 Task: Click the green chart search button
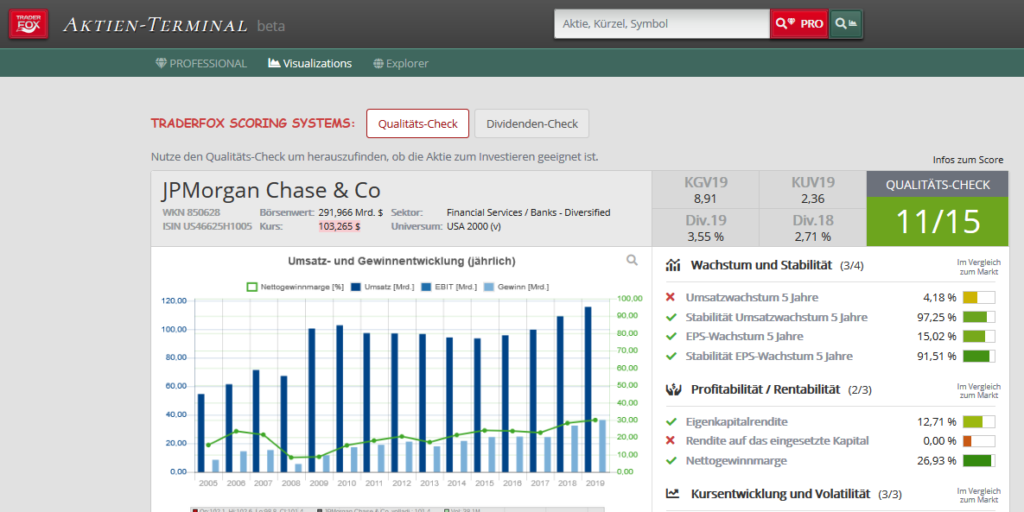click(x=846, y=24)
